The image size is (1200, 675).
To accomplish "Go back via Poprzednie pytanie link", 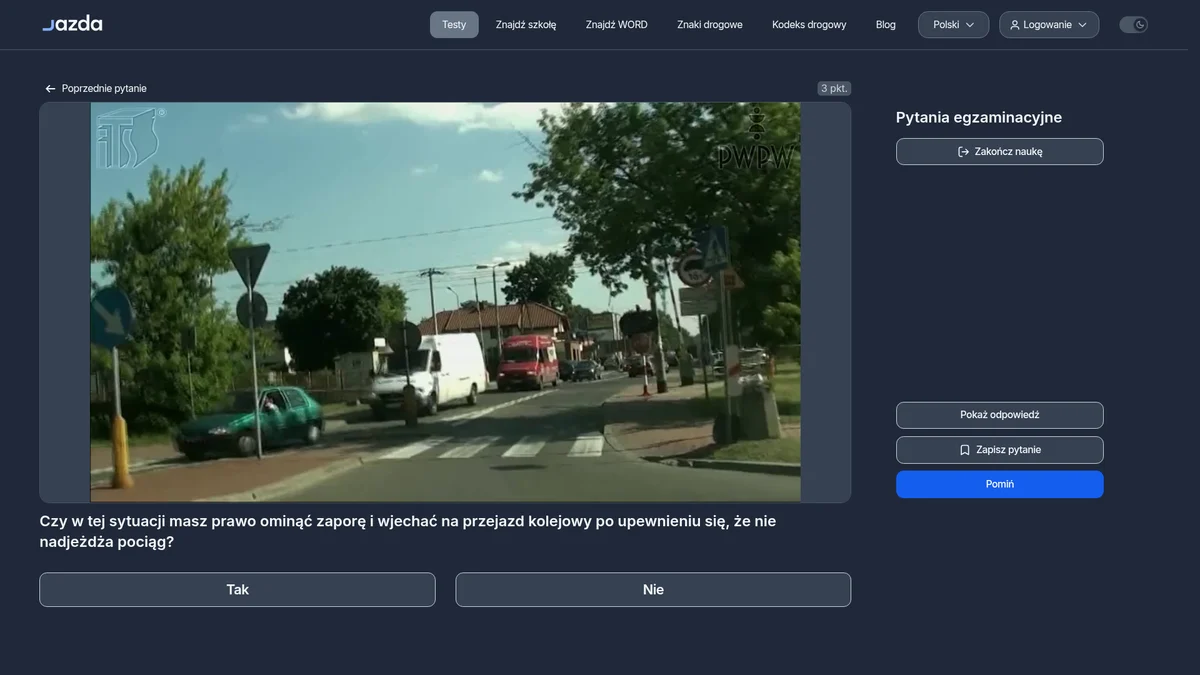I will 96,89.
